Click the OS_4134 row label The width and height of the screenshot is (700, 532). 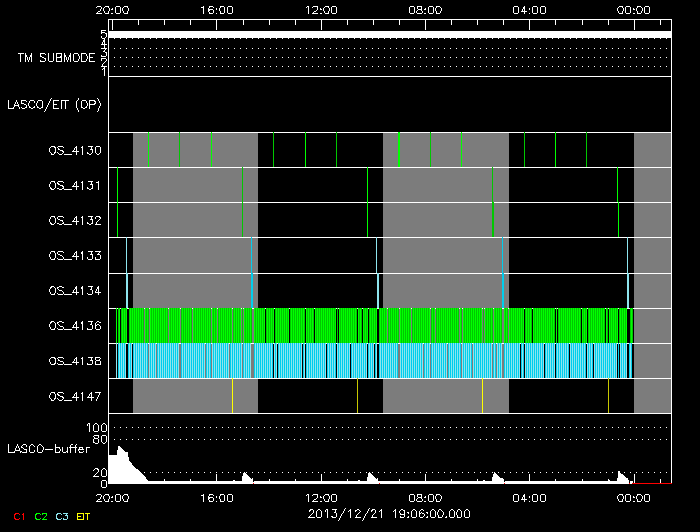pyautogui.click(x=74, y=291)
